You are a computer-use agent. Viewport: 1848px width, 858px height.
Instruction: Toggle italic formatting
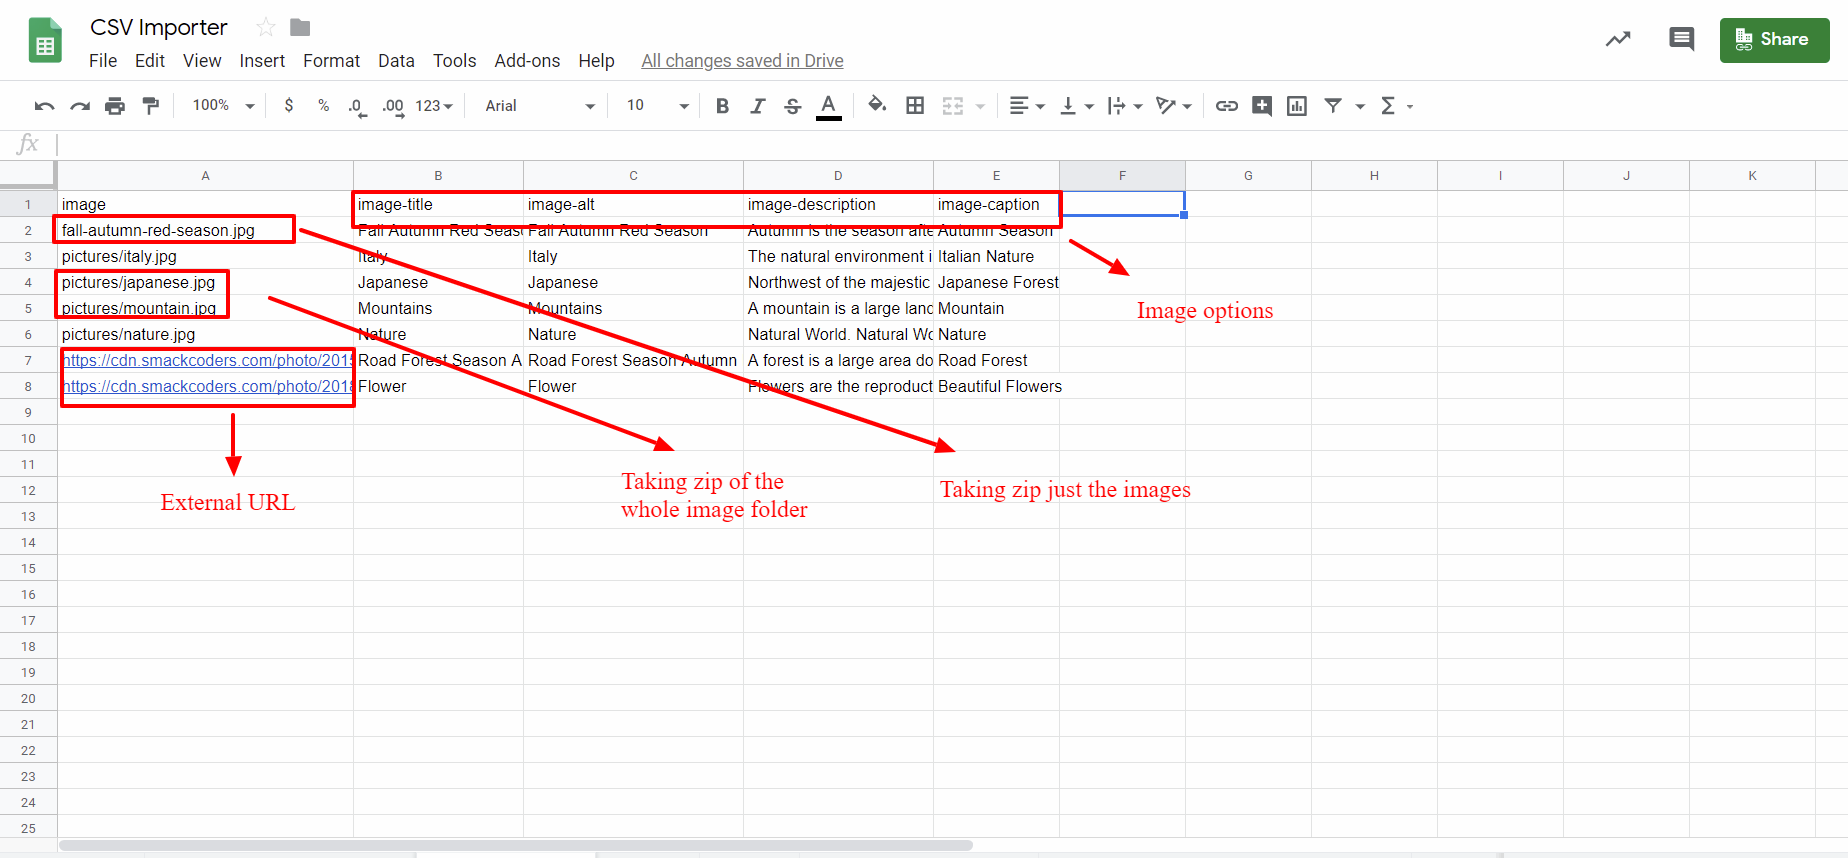[757, 106]
